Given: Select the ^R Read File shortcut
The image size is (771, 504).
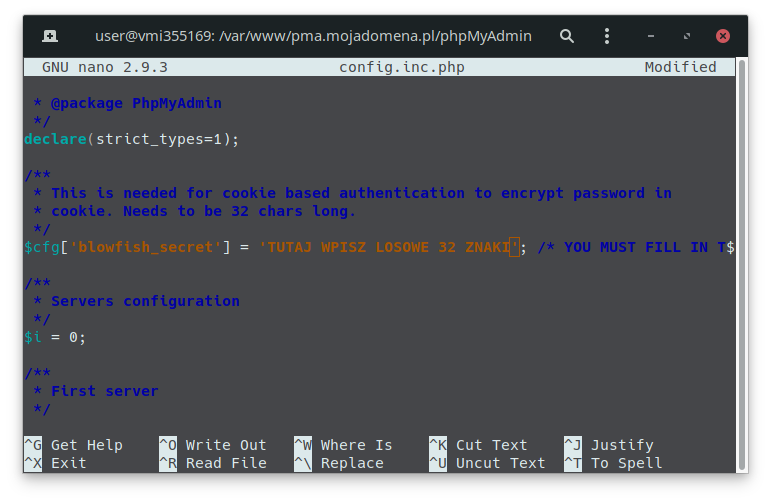Looking at the screenshot, I should (x=212, y=463).
